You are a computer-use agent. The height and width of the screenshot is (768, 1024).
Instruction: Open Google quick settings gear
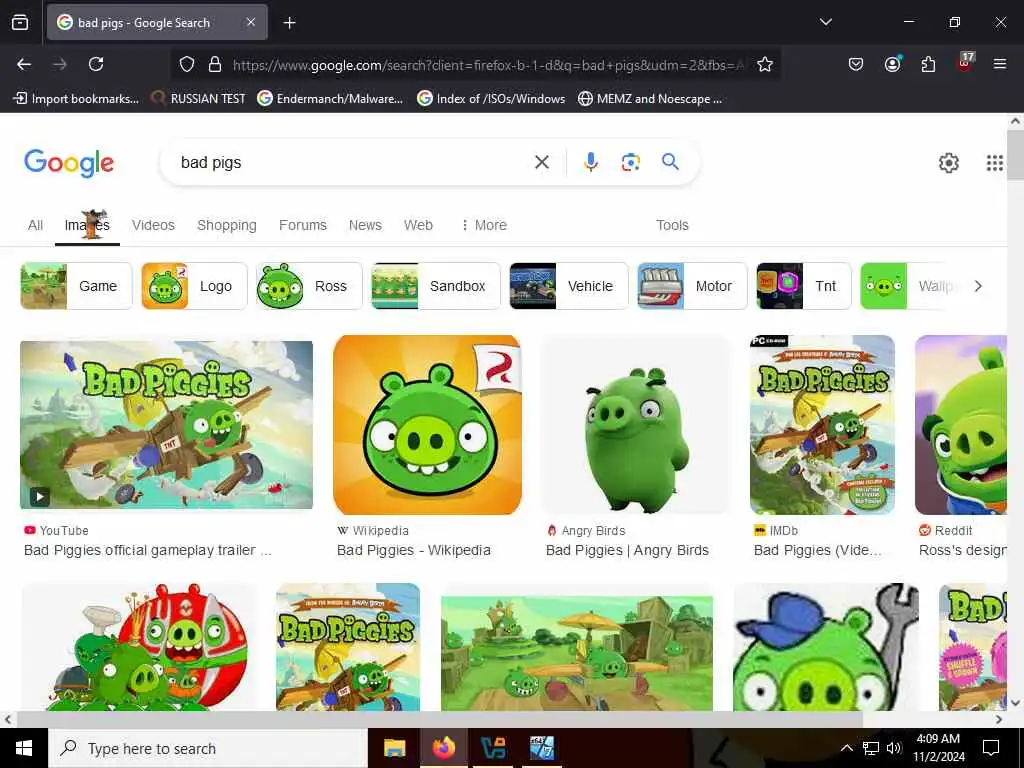tap(948, 163)
